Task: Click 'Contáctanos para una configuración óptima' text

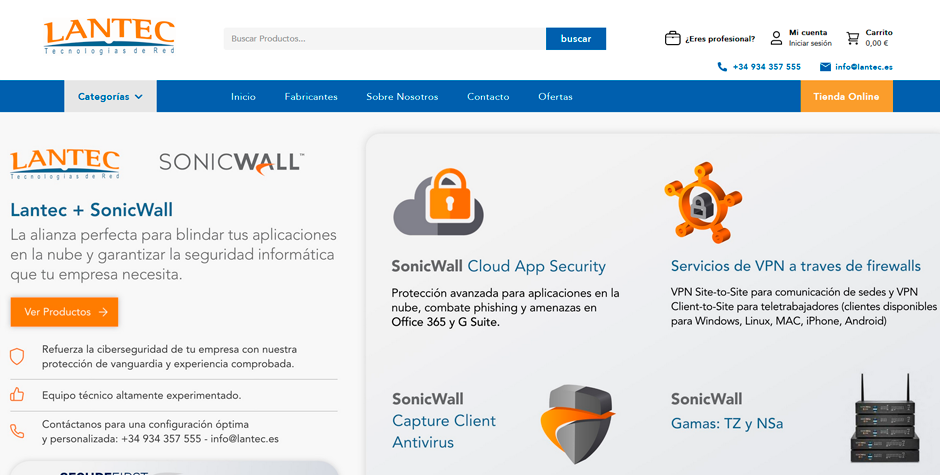Action: [145, 424]
